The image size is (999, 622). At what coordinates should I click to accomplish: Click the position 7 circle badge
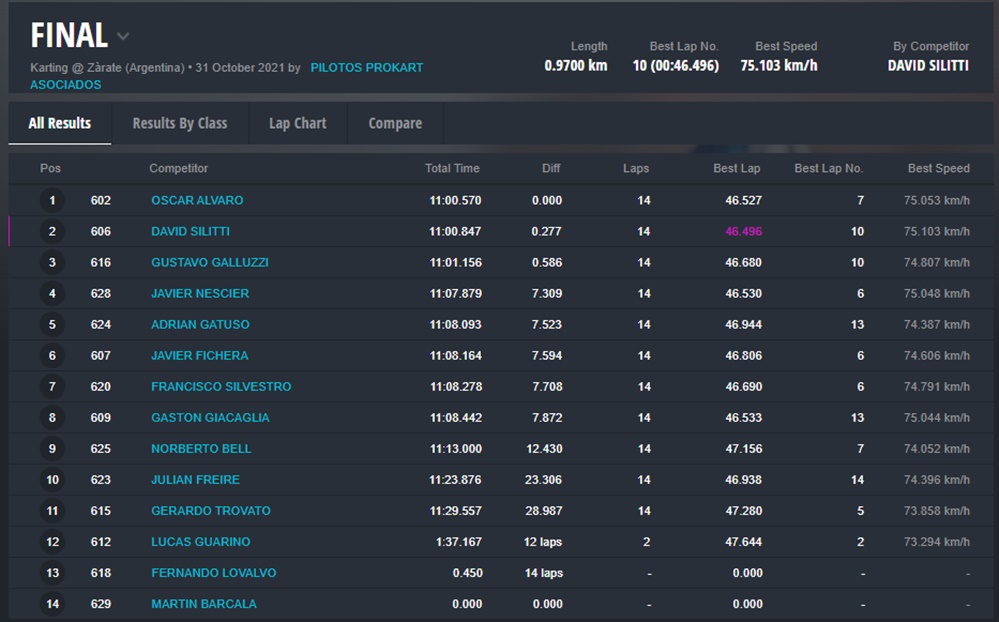(x=52, y=386)
